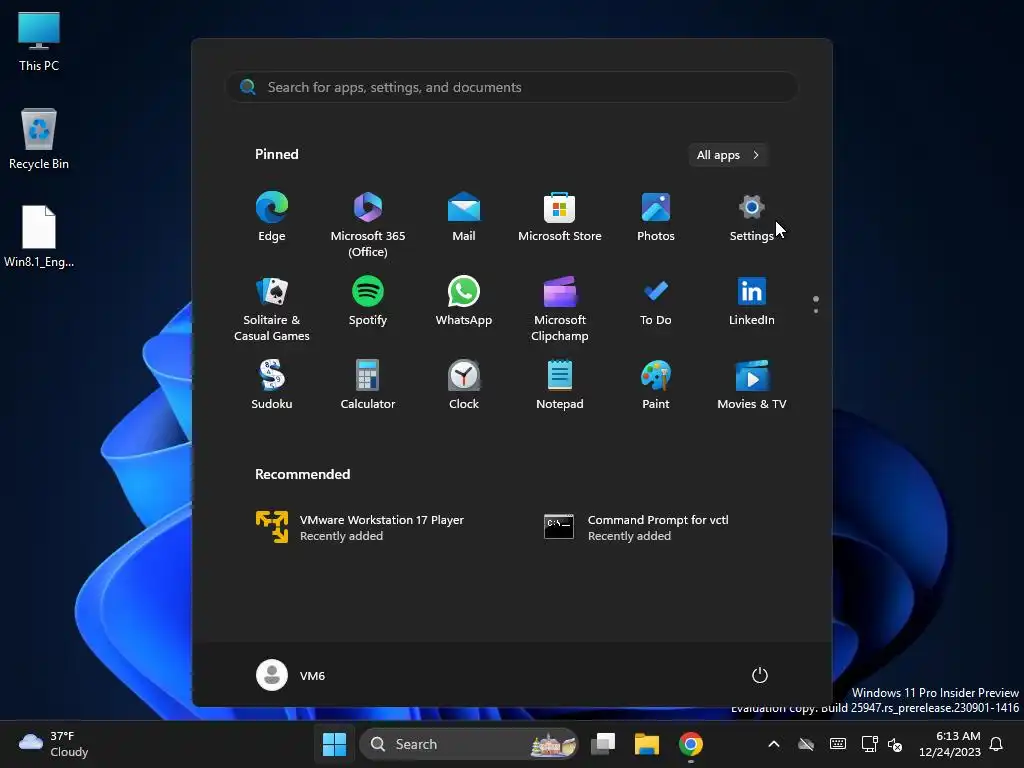Launch Microsoft 365 (Office) app

pyautogui.click(x=368, y=225)
